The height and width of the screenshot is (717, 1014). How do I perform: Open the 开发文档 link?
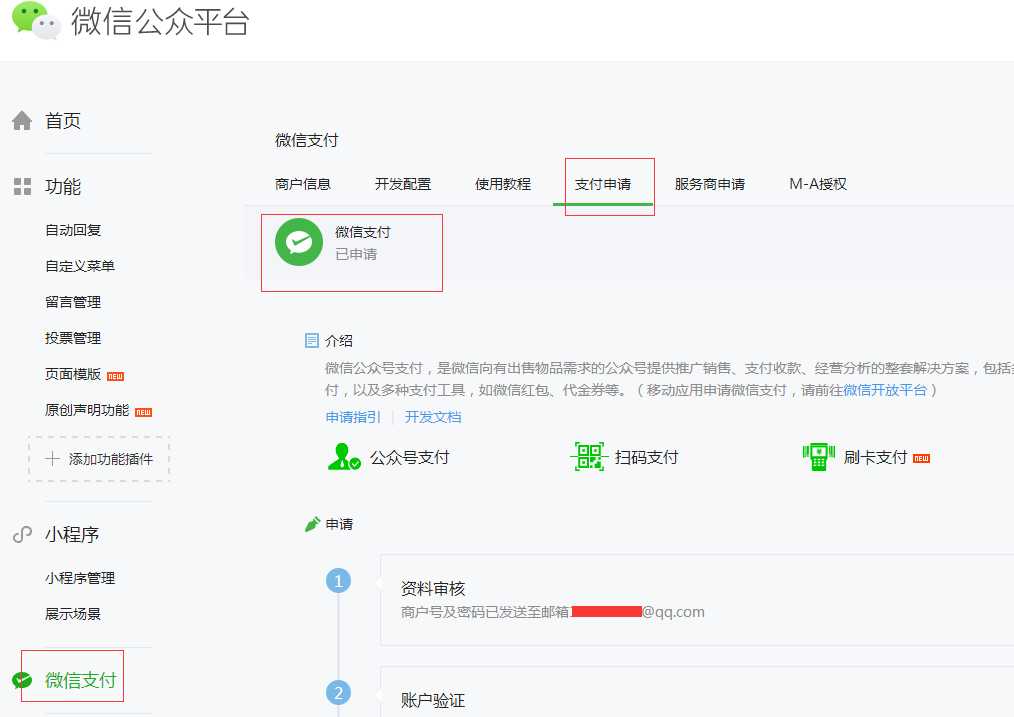[433, 417]
